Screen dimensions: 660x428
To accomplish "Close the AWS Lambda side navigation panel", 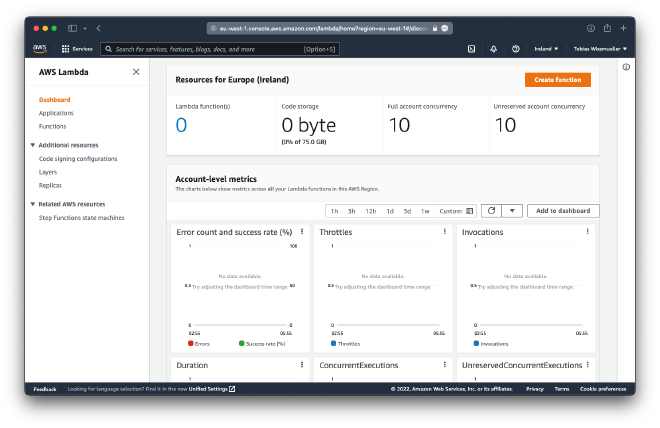I will (136, 72).
